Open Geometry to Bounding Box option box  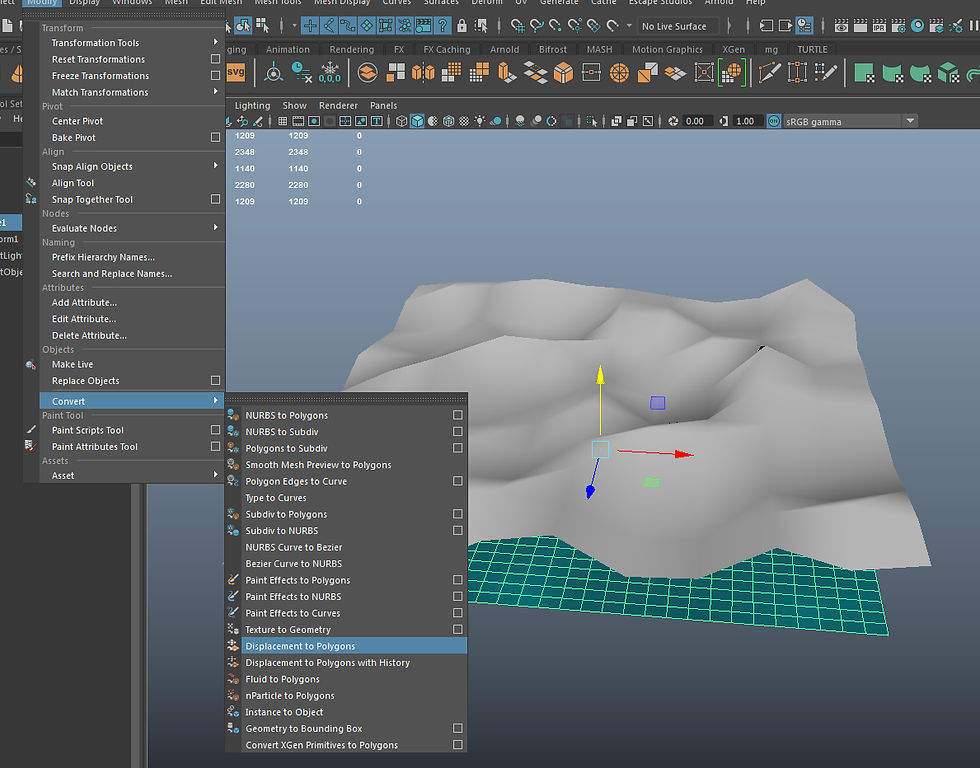click(x=458, y=728)
